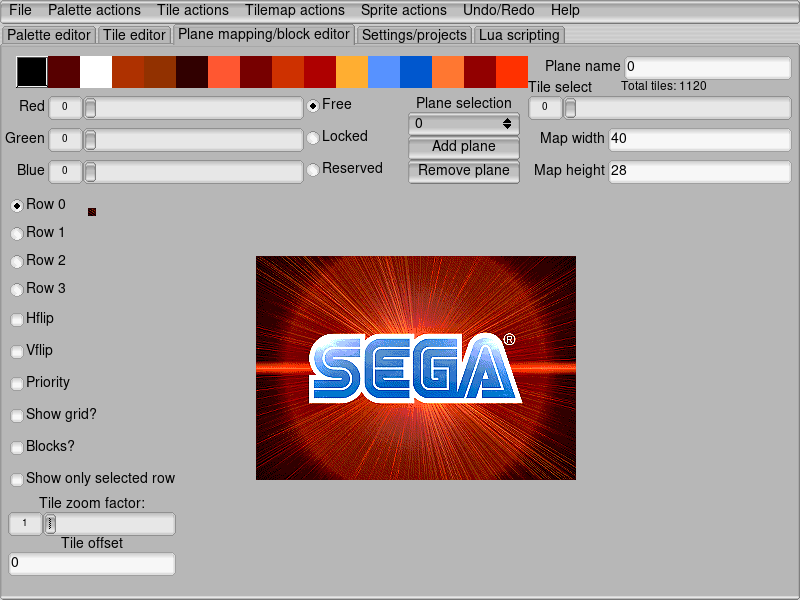Click the Blue value box
Viewport: 800px width, 600px height.
point(65,171)
